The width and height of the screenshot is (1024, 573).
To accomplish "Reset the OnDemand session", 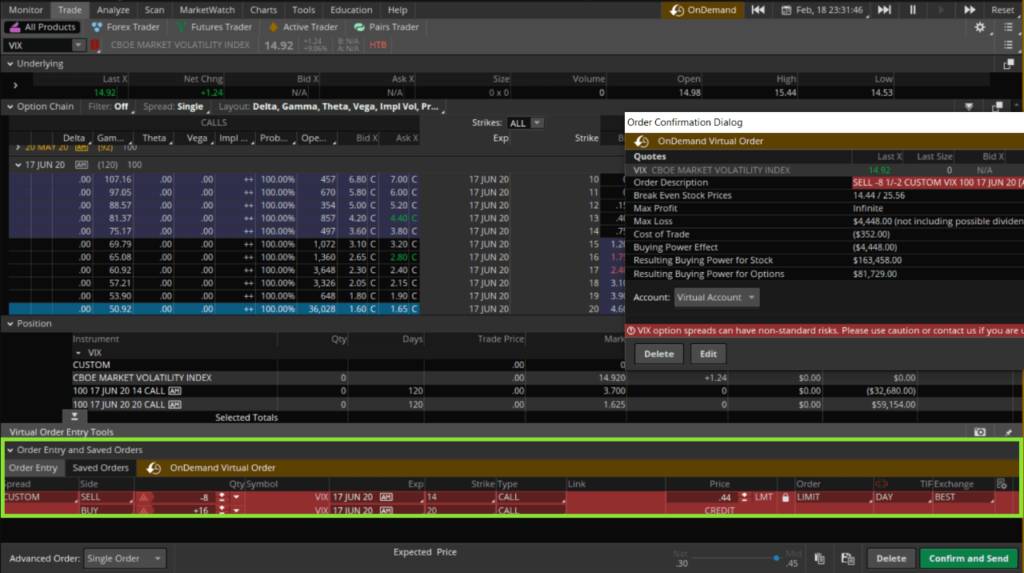I will pyautogui.click(x=1002, y=10).
